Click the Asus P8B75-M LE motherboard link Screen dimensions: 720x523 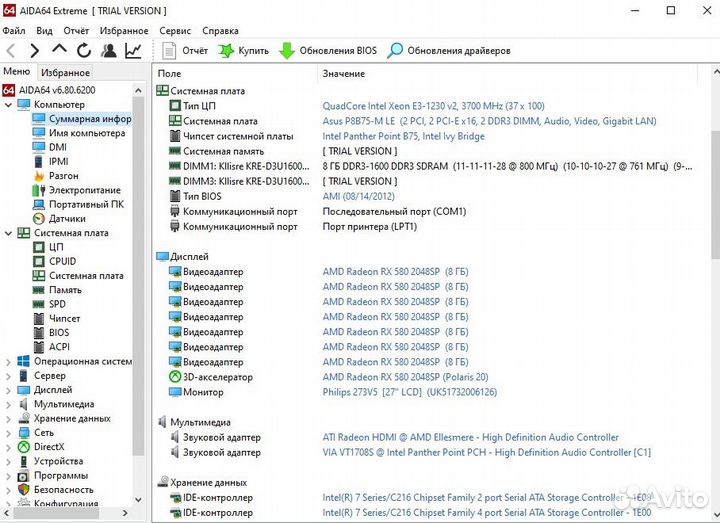pos(489,121)
